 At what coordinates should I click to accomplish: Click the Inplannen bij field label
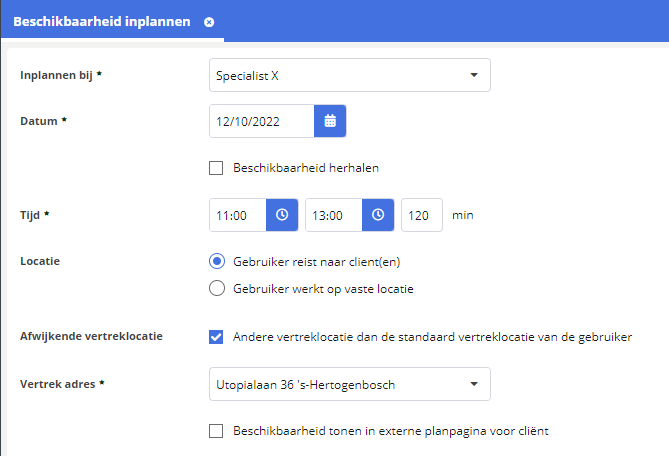pyautogui.click(x=61, y=75)
